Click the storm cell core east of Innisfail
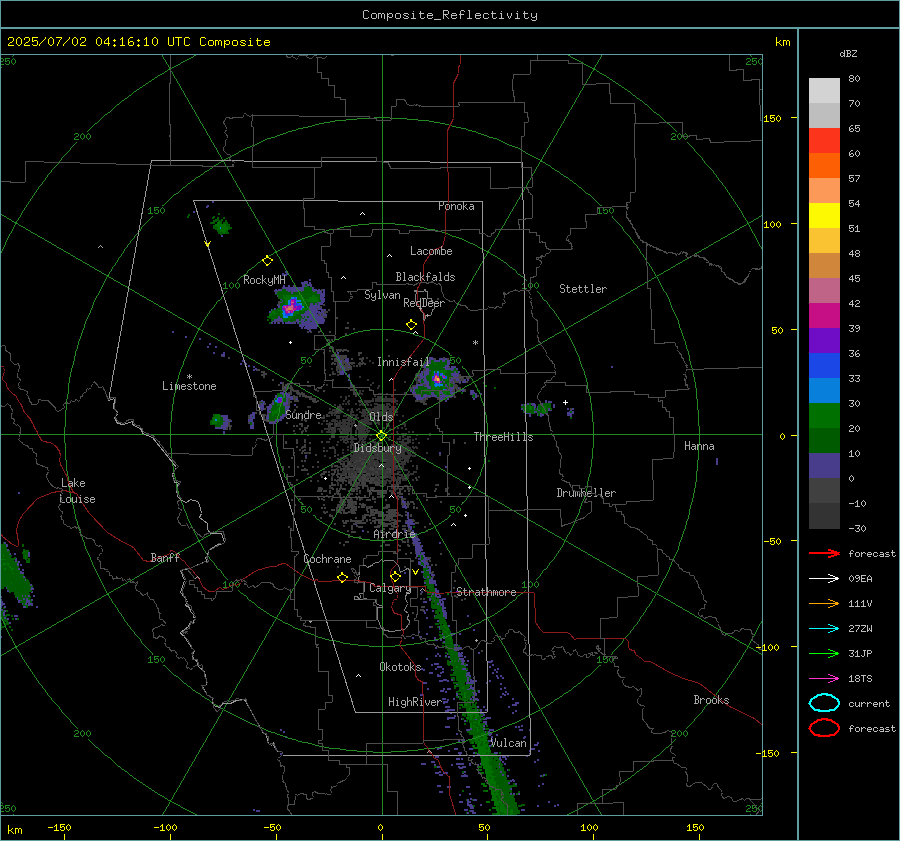Screen dimensions: 900x841 (437, 378)
